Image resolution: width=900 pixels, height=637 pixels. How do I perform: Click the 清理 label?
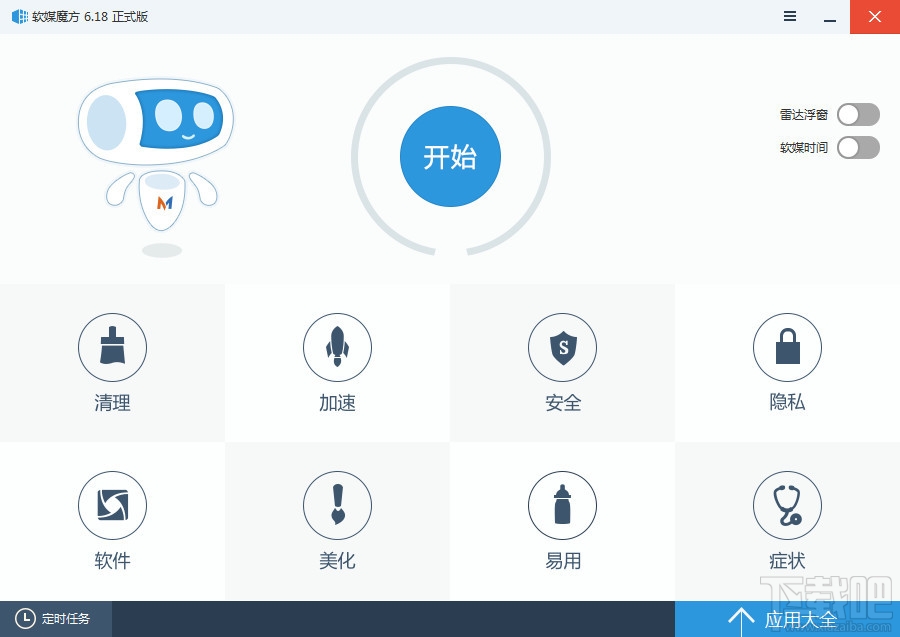pos(112,403)
